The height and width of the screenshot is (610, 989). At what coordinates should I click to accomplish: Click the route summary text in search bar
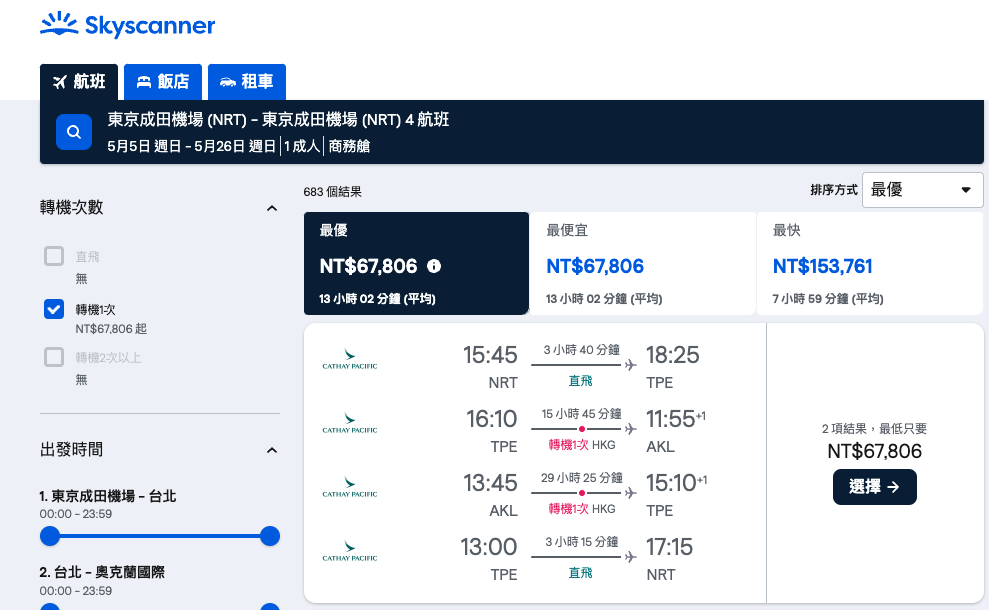point(278,119)
